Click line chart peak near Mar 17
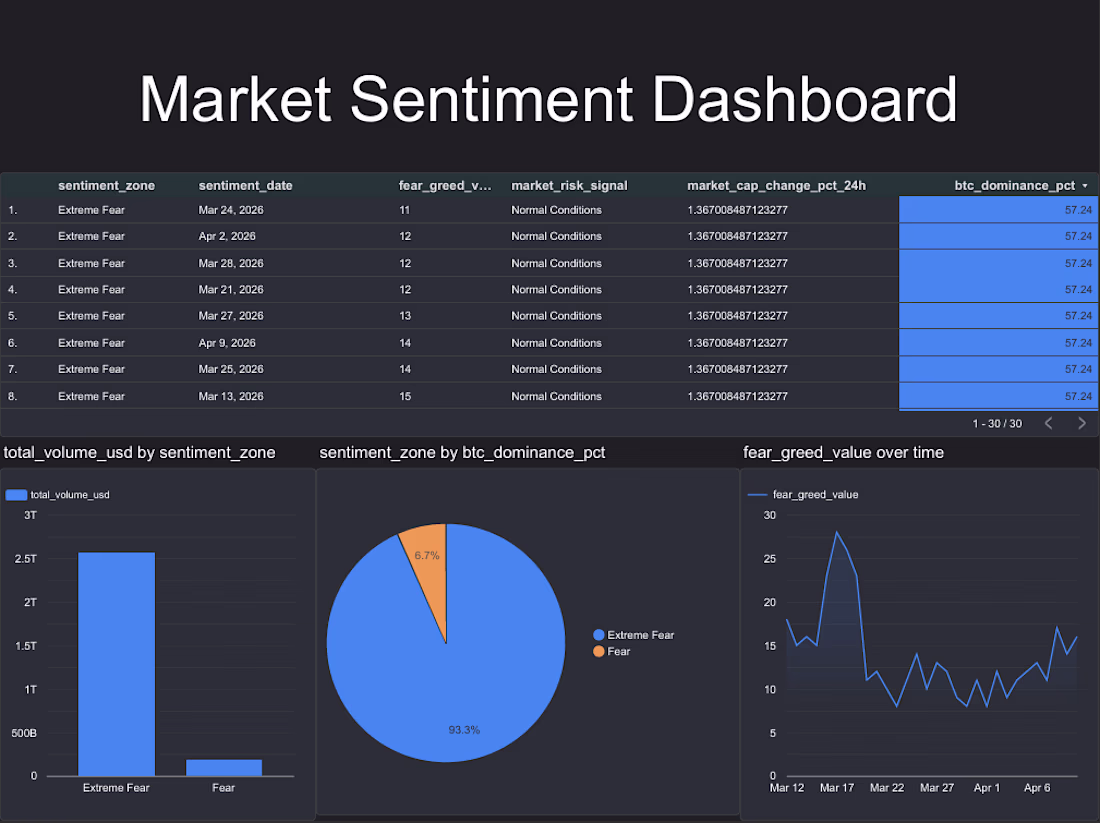 point(837,533)
